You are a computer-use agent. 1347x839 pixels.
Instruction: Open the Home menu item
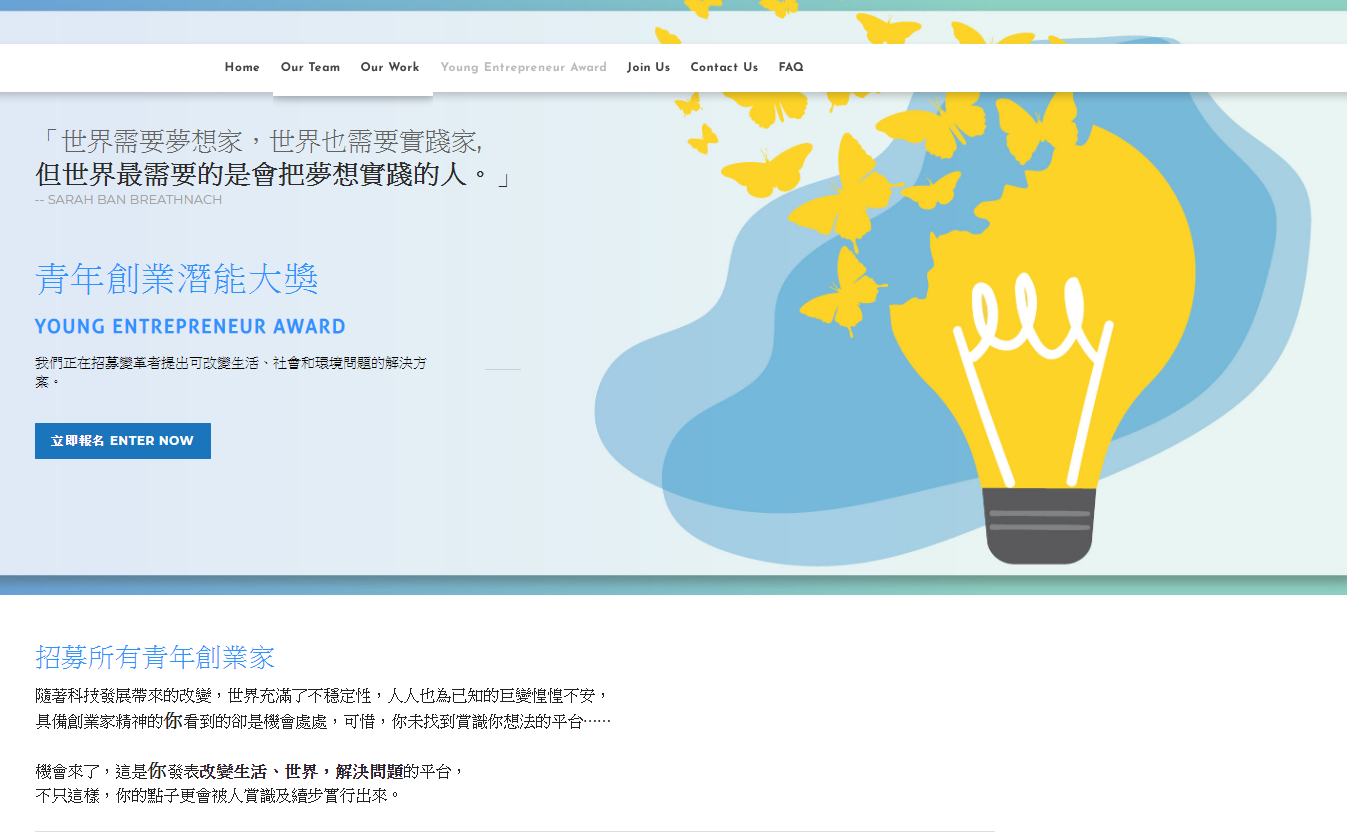(x=242, y=68)
